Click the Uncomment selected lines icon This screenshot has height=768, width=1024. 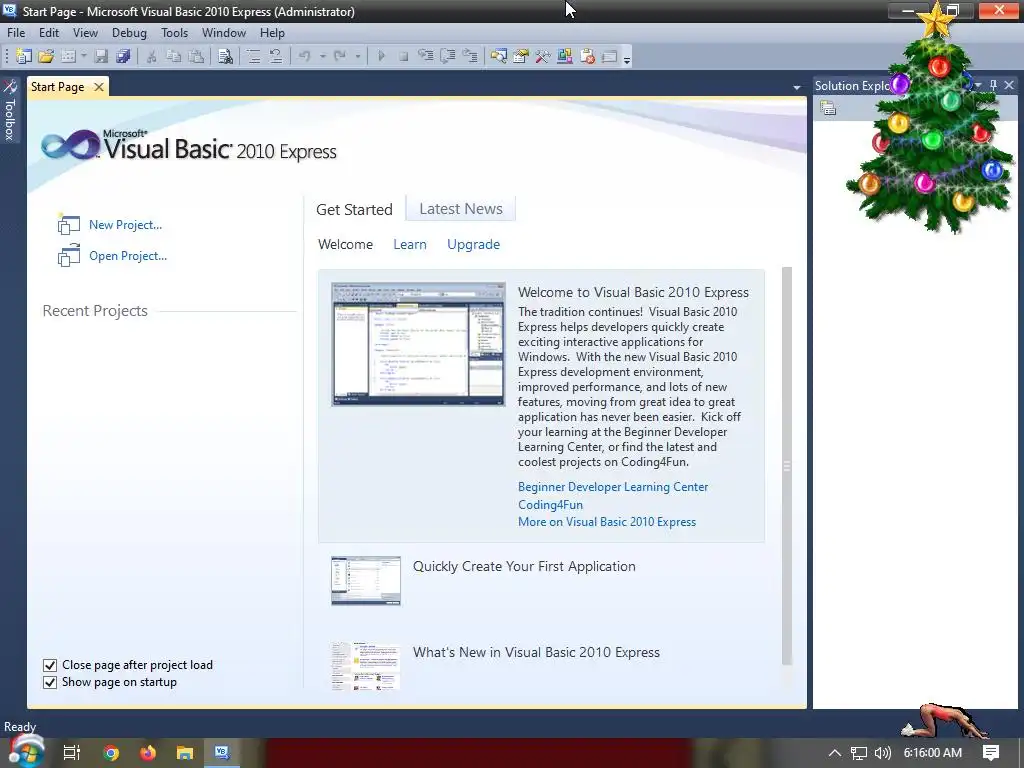(x=276, y=56)
